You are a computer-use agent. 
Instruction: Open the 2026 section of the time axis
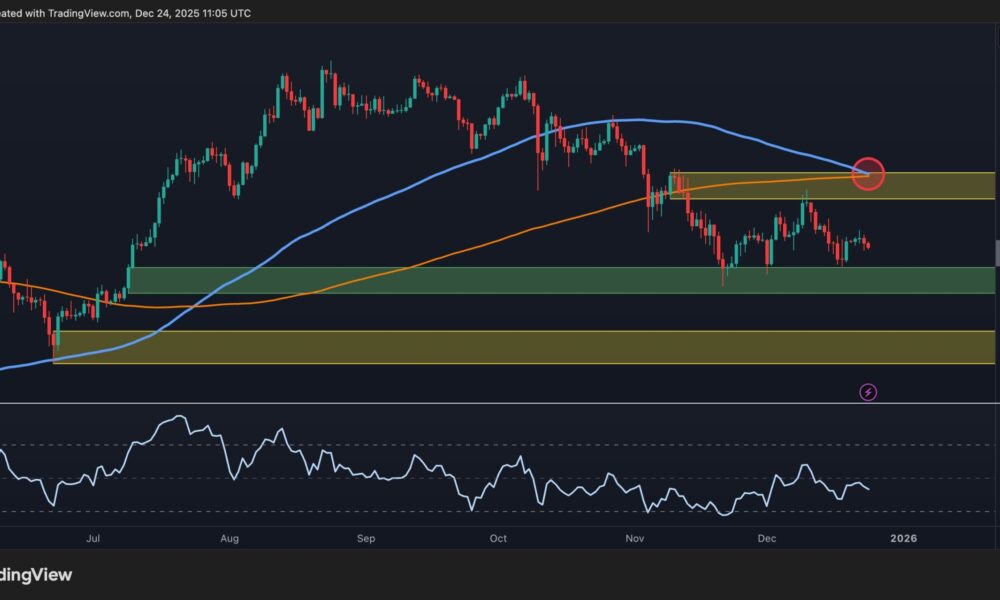[903, 538]
